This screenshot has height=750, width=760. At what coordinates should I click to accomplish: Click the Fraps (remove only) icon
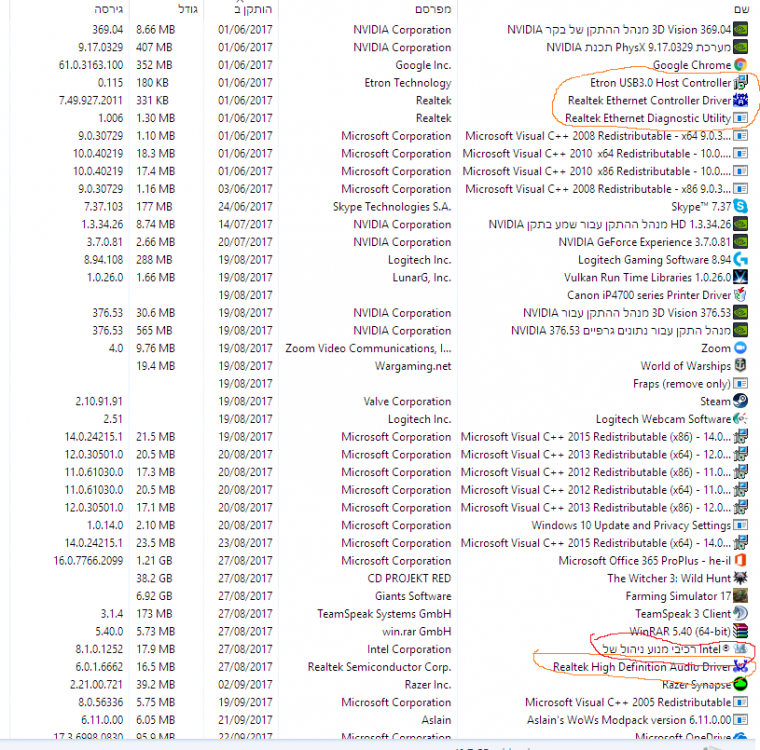(740, 383)
